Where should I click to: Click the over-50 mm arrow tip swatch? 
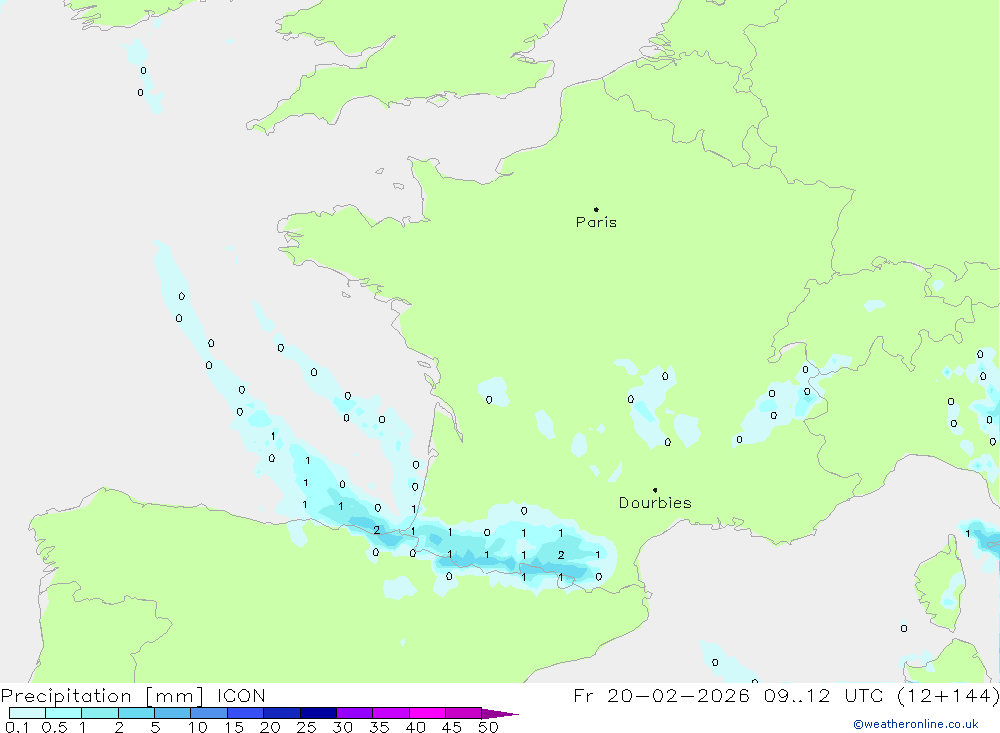(x=500, y=713)
